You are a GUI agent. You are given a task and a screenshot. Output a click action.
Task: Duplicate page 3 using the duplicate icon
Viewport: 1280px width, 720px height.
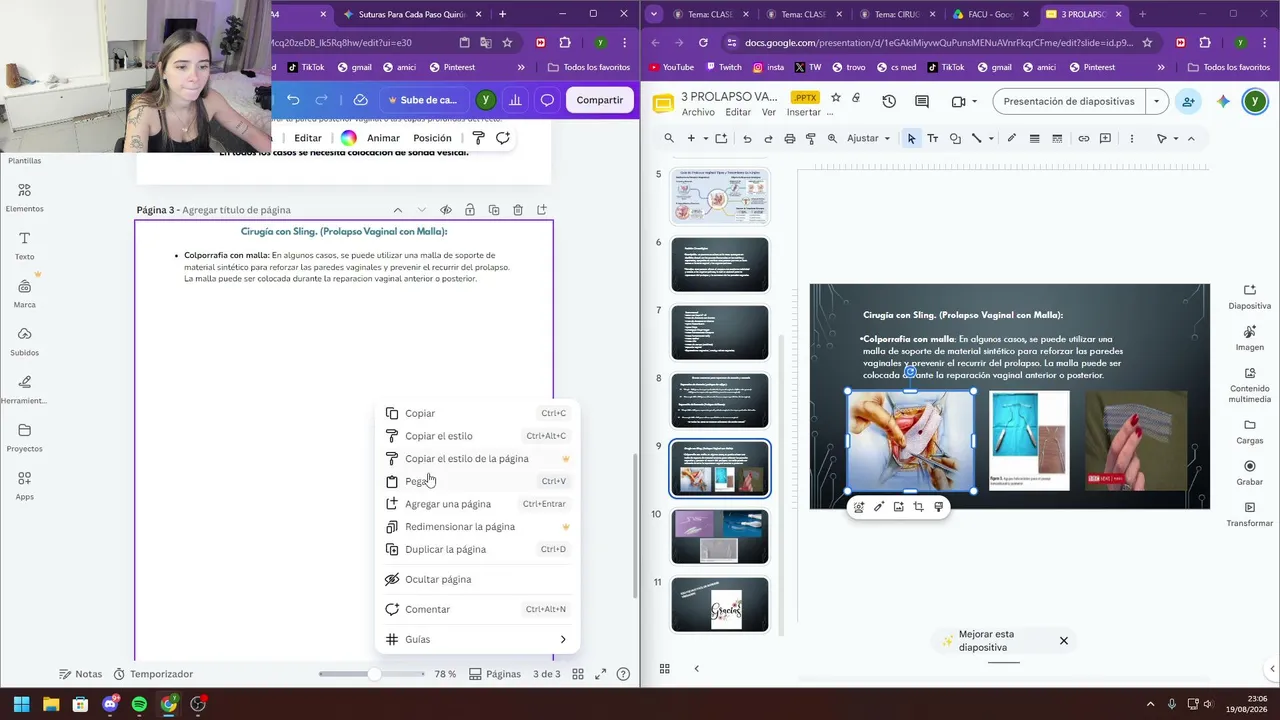point(494,210)
